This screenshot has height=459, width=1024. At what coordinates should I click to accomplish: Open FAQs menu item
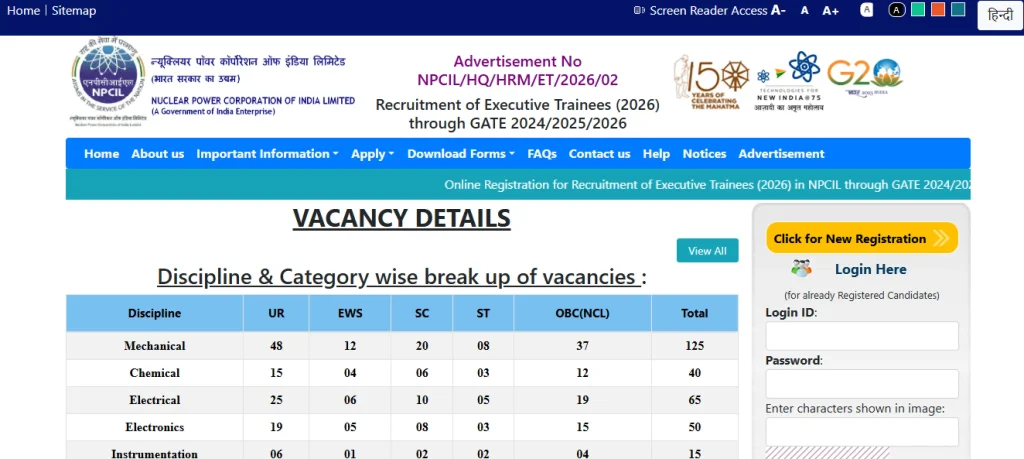[542, 154]
